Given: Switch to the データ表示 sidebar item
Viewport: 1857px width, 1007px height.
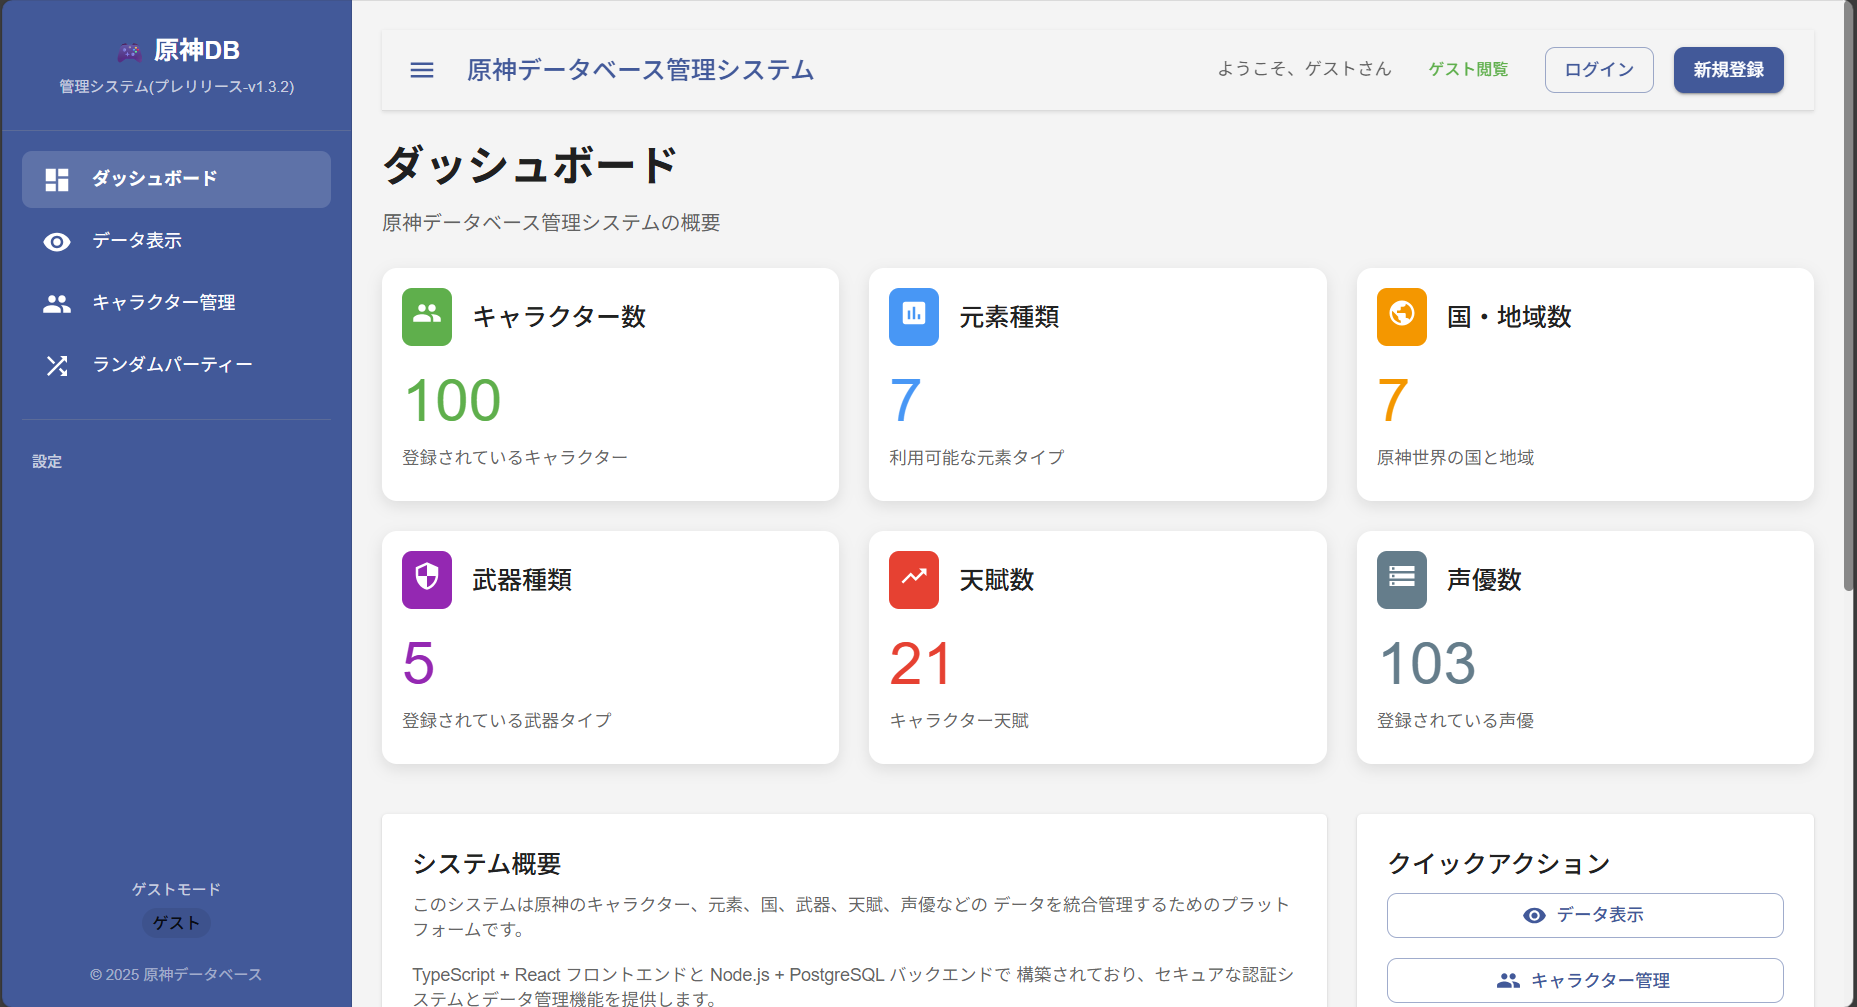Looking at the screenshot, I should click(136, 241).
